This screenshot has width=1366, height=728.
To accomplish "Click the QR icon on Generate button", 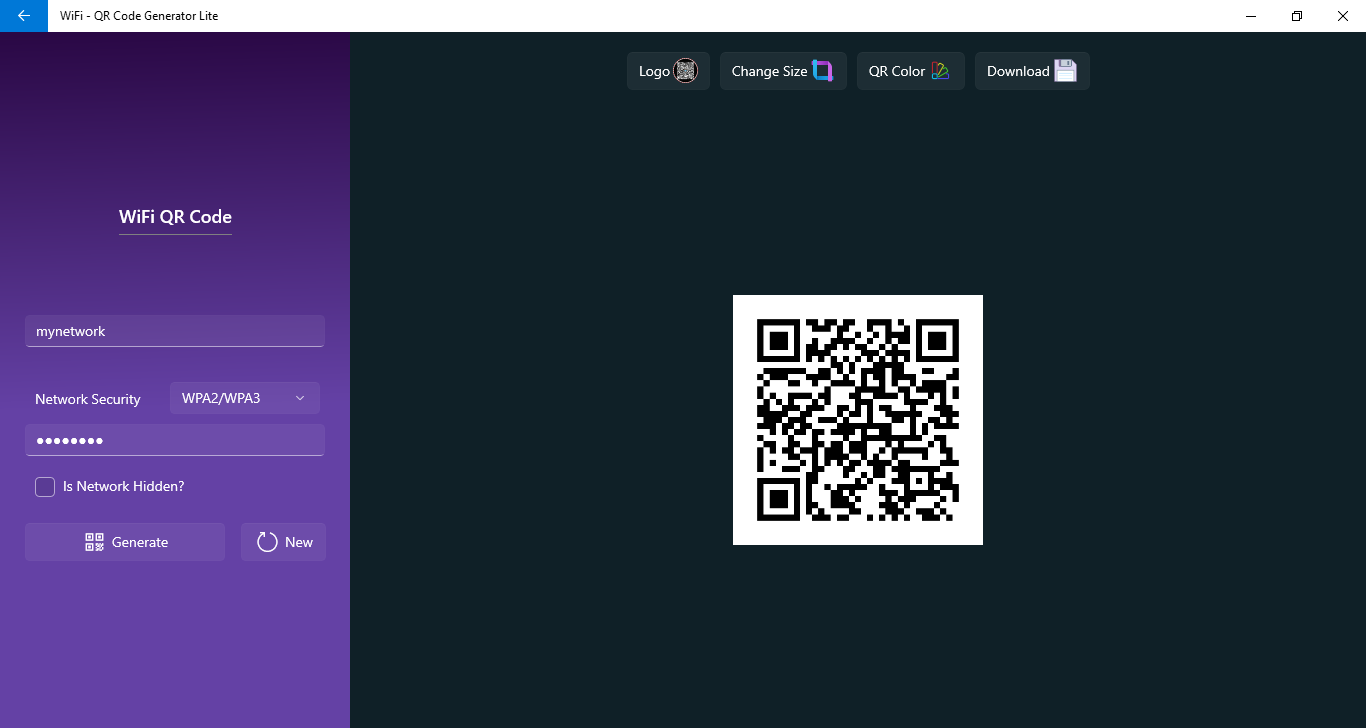I will coord(95,542).
